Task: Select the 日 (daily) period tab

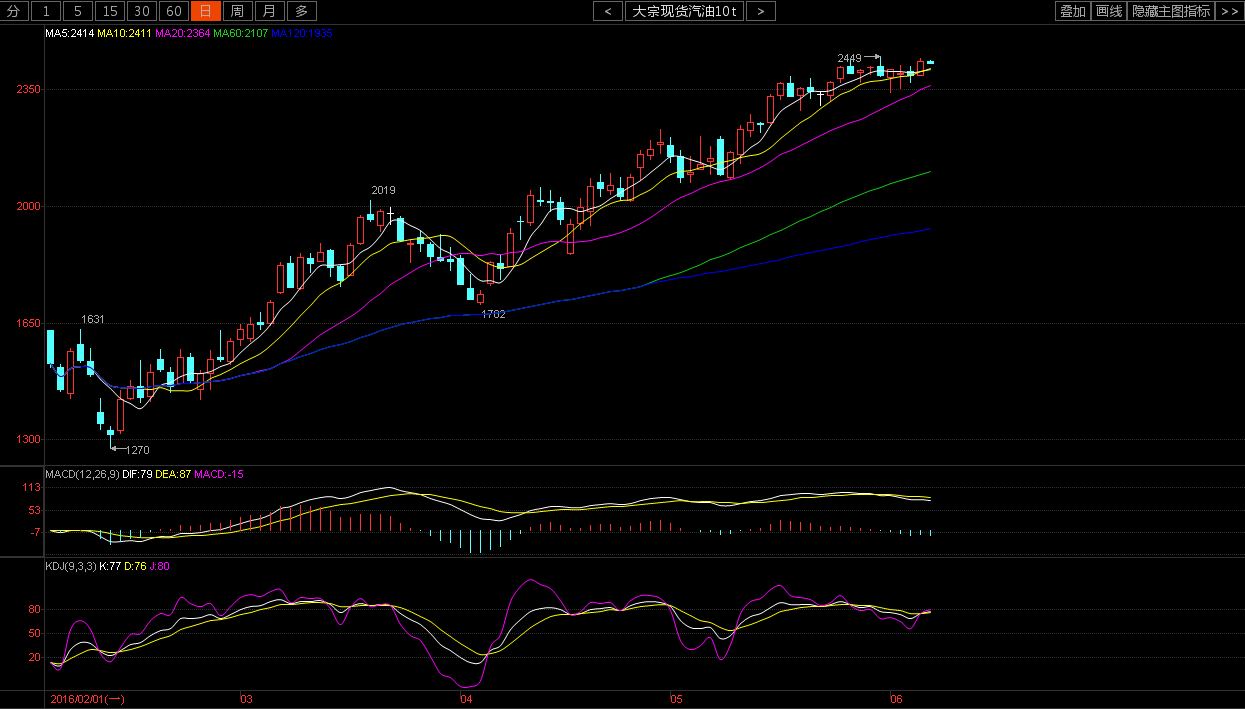Action: (206, 11)
